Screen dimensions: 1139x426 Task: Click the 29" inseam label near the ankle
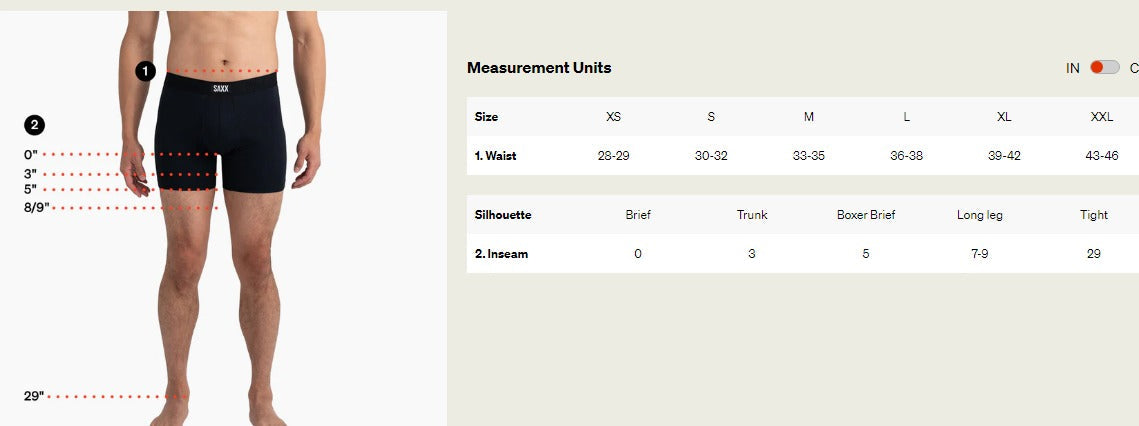pos(34,396)
